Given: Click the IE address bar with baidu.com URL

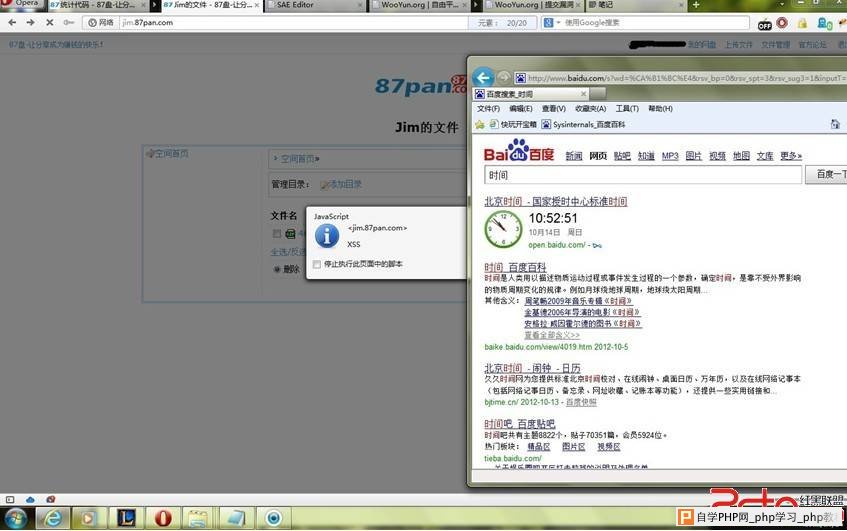Looking at the screenshot, I should click(681, 78).
